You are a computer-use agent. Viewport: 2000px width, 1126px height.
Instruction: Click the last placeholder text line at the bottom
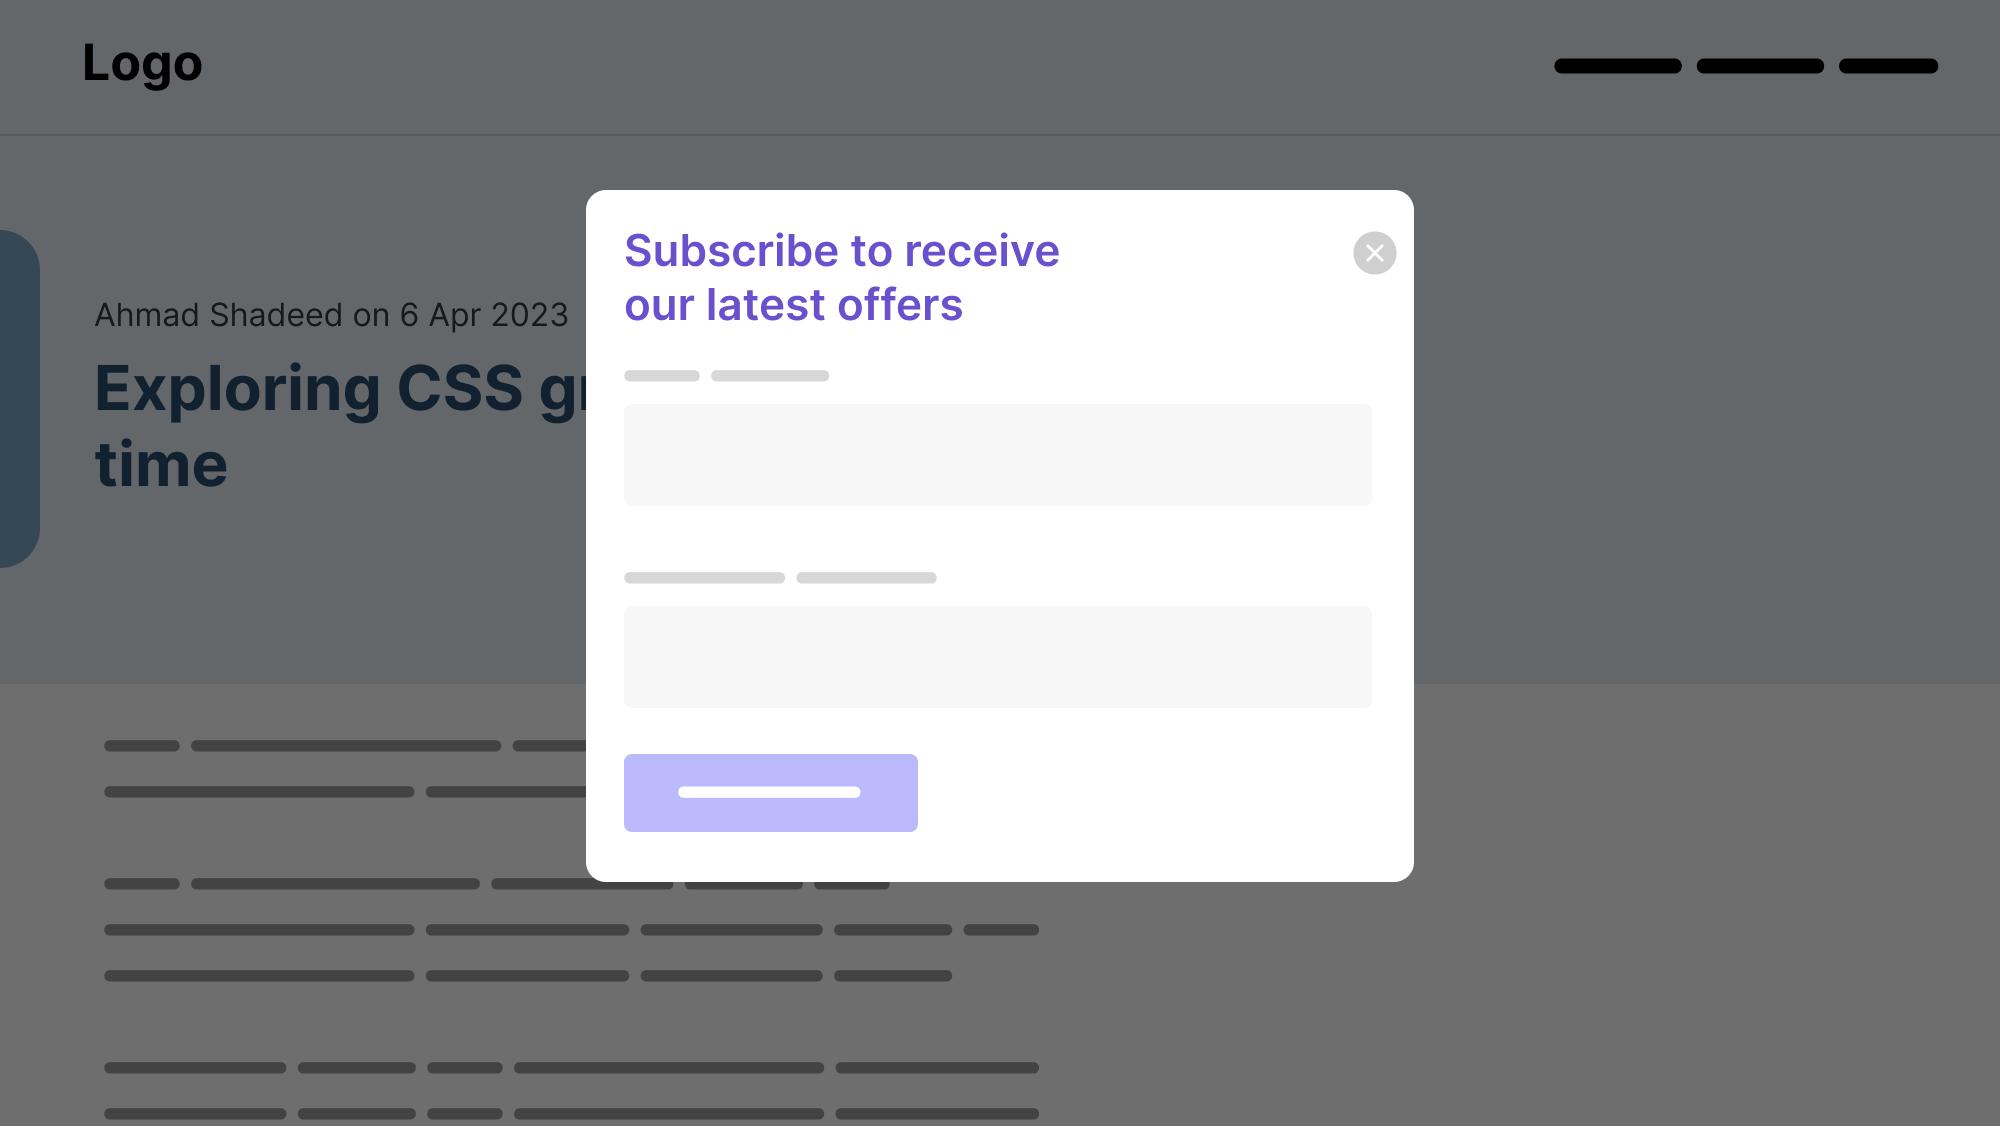click(571, 1113)
